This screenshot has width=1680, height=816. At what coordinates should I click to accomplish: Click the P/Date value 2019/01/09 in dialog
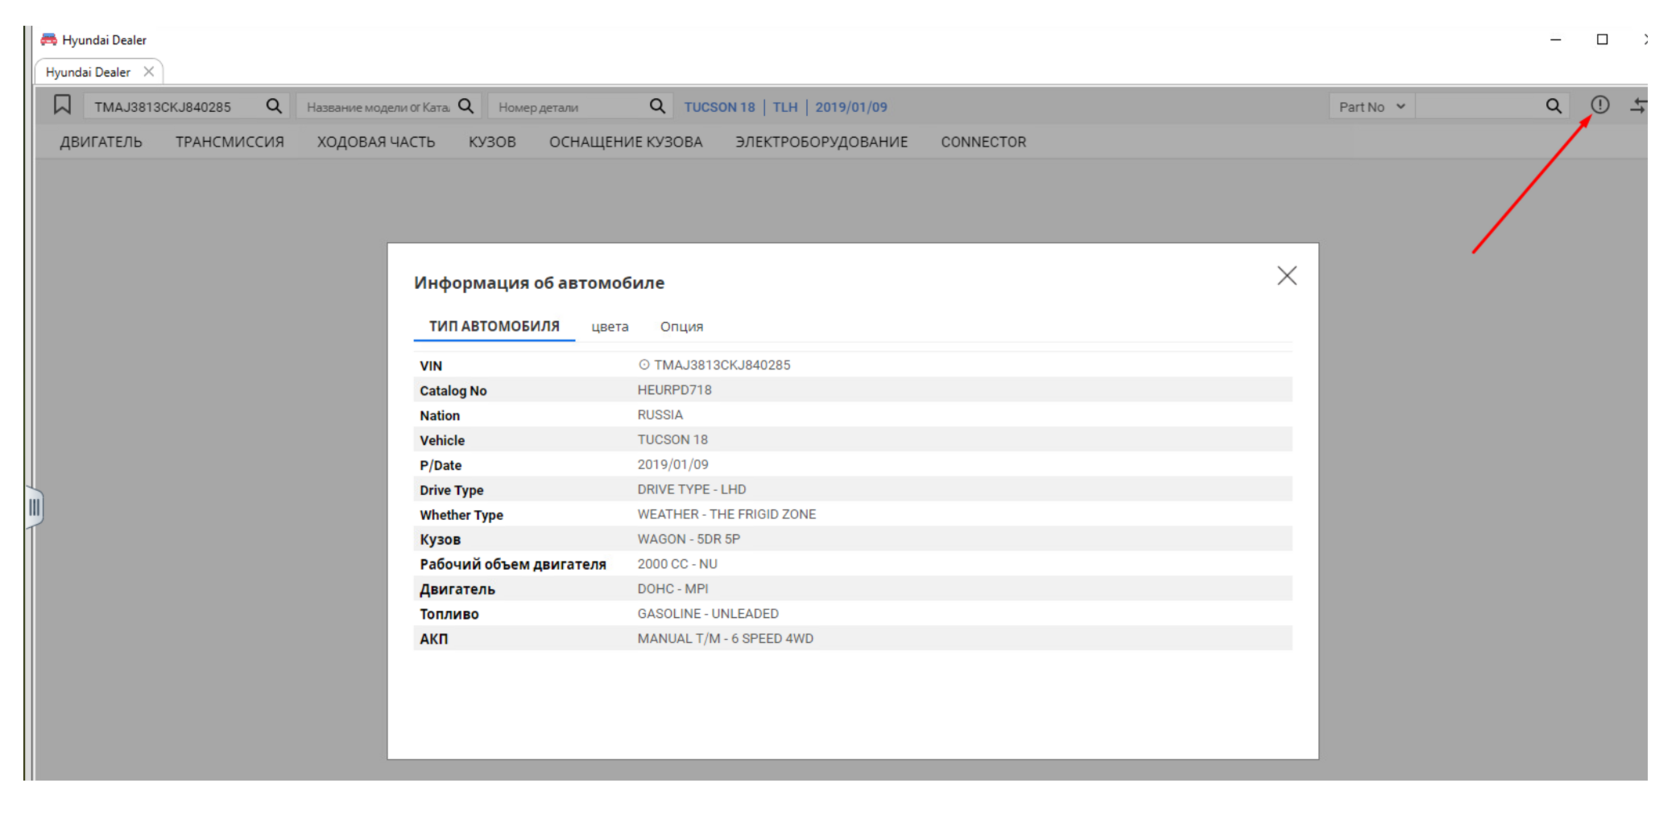(x=673, y=465)
